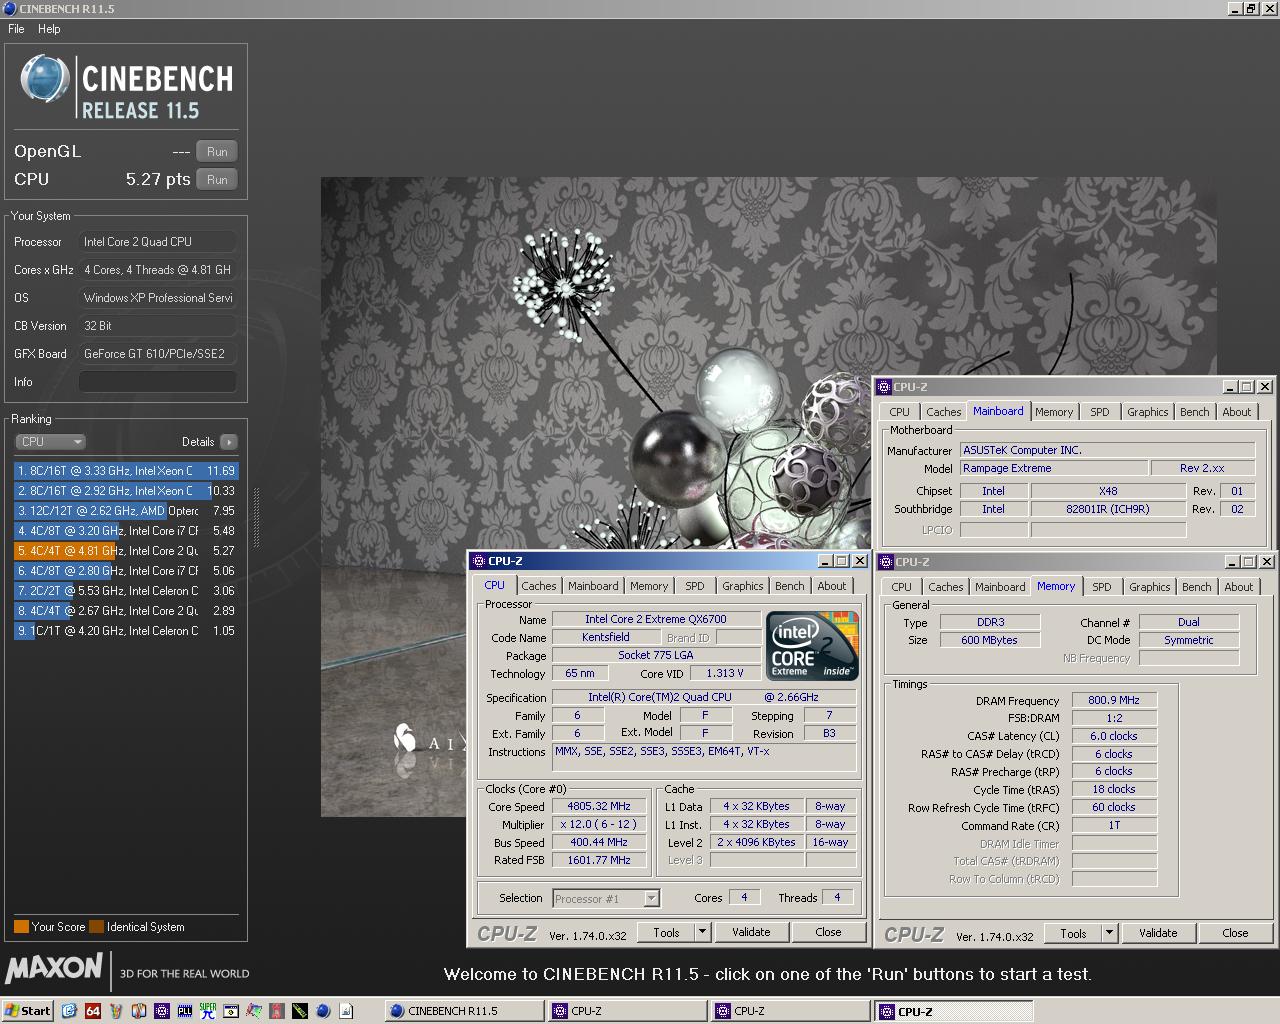Open the Windows Start menu
Image resolution: width=1280 pixels, height=1024 pixels.
(x=28, y=1011)
